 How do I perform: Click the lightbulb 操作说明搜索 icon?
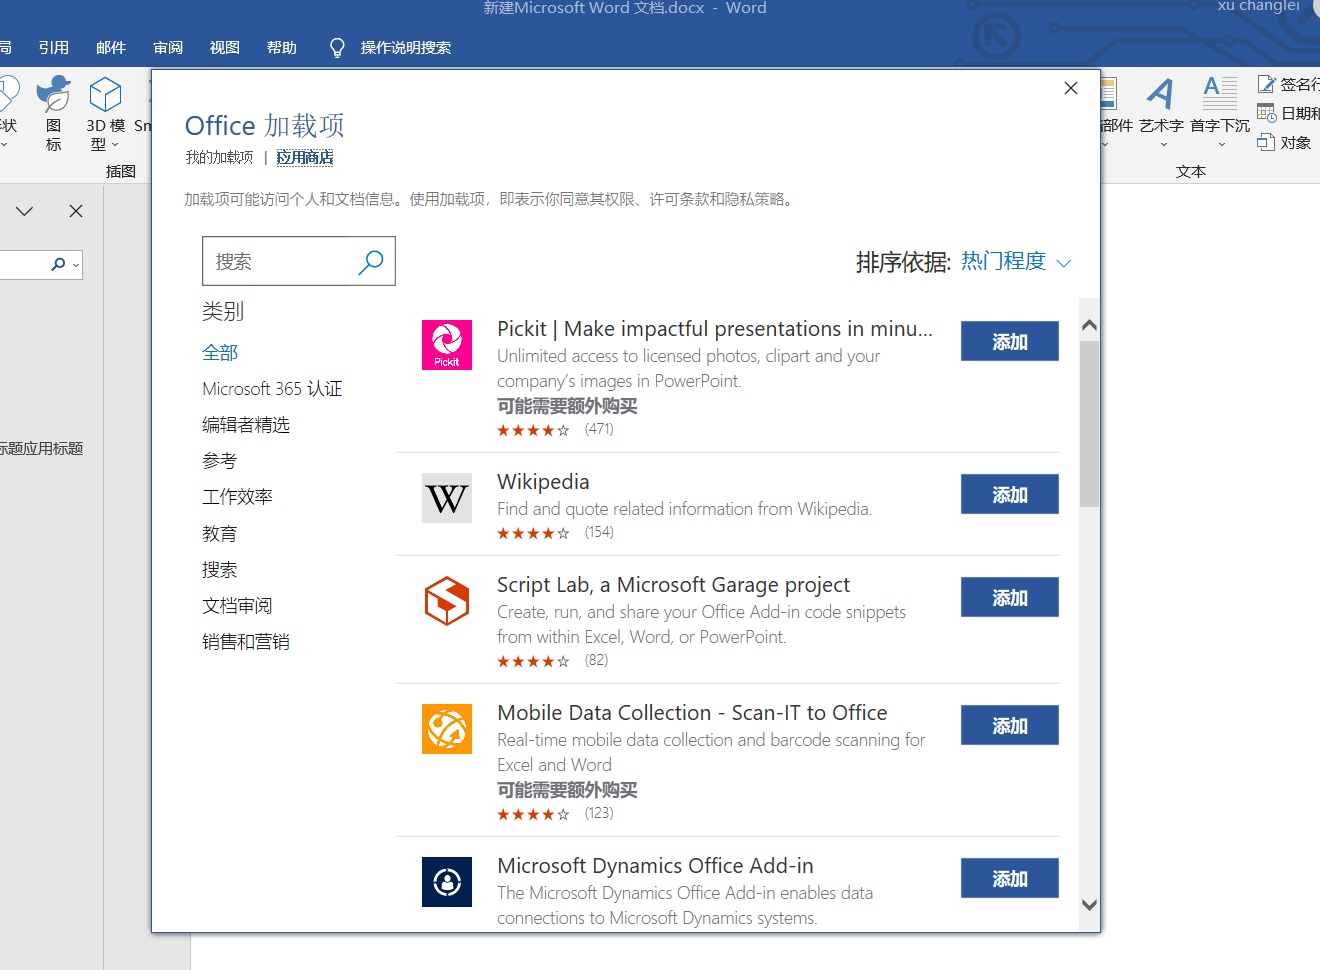coord(337,48)
